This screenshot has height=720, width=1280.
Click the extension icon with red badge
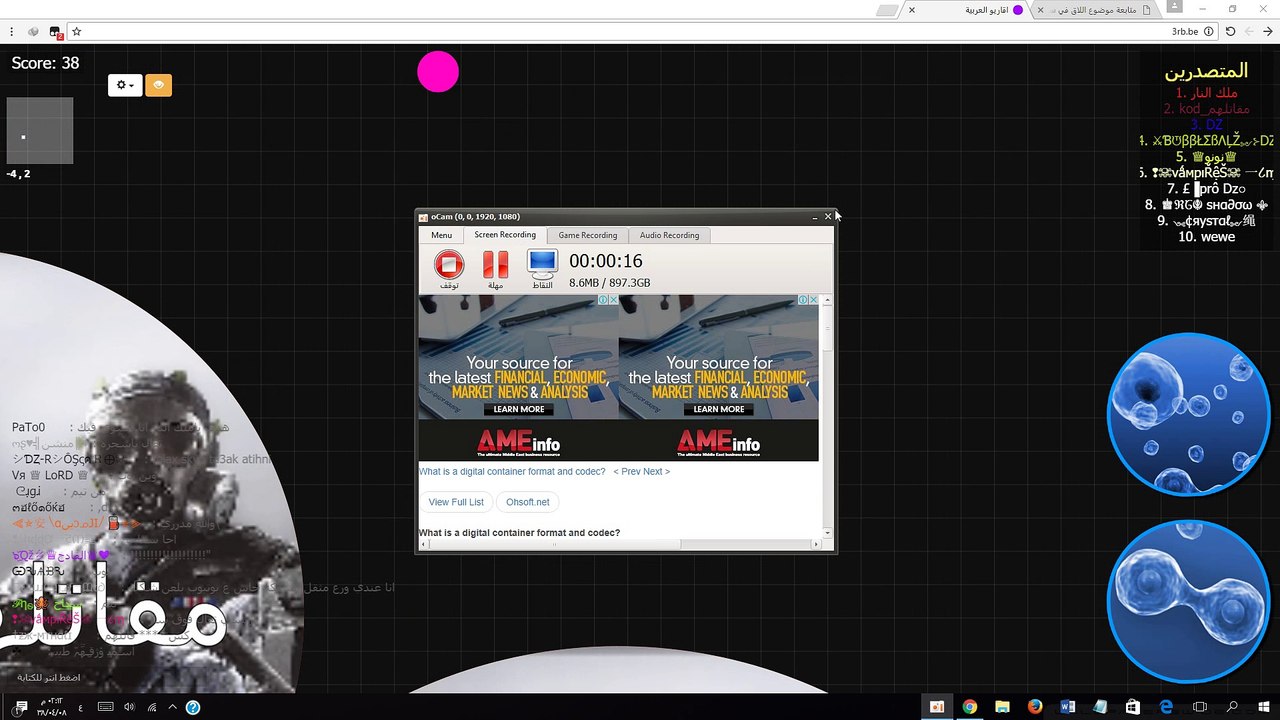pos(55,32)
